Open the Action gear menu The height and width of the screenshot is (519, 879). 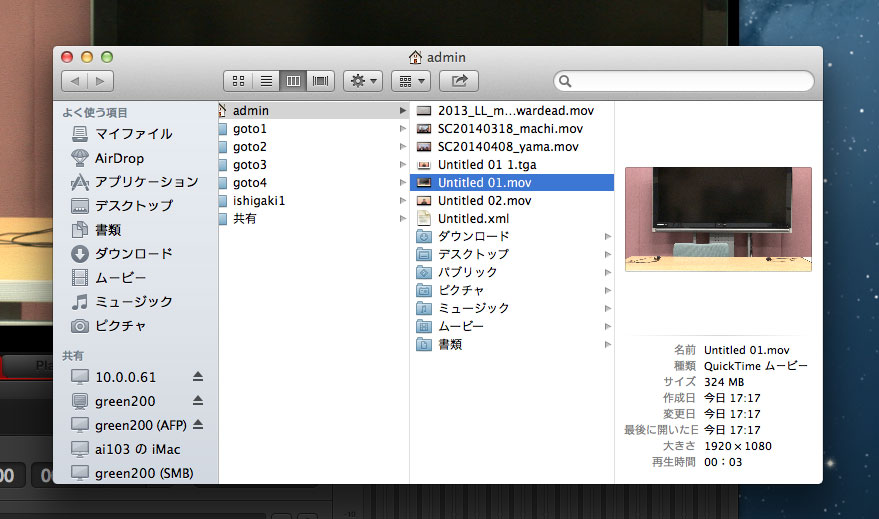(363, 81)
